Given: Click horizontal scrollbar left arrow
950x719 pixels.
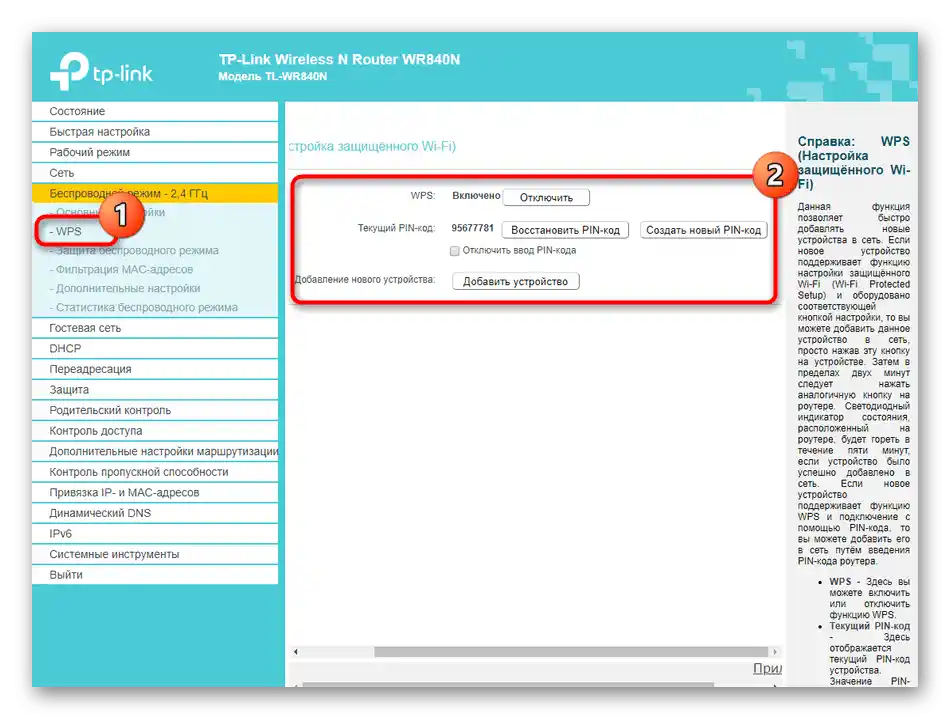Looking at the screenshot, I should [296, 652].
